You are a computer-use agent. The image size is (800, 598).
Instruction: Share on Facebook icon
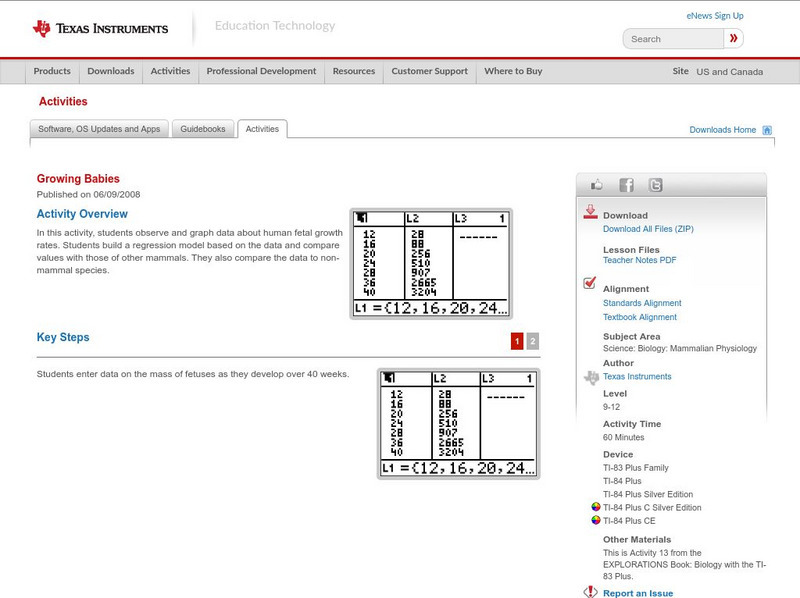click(626, 185)
